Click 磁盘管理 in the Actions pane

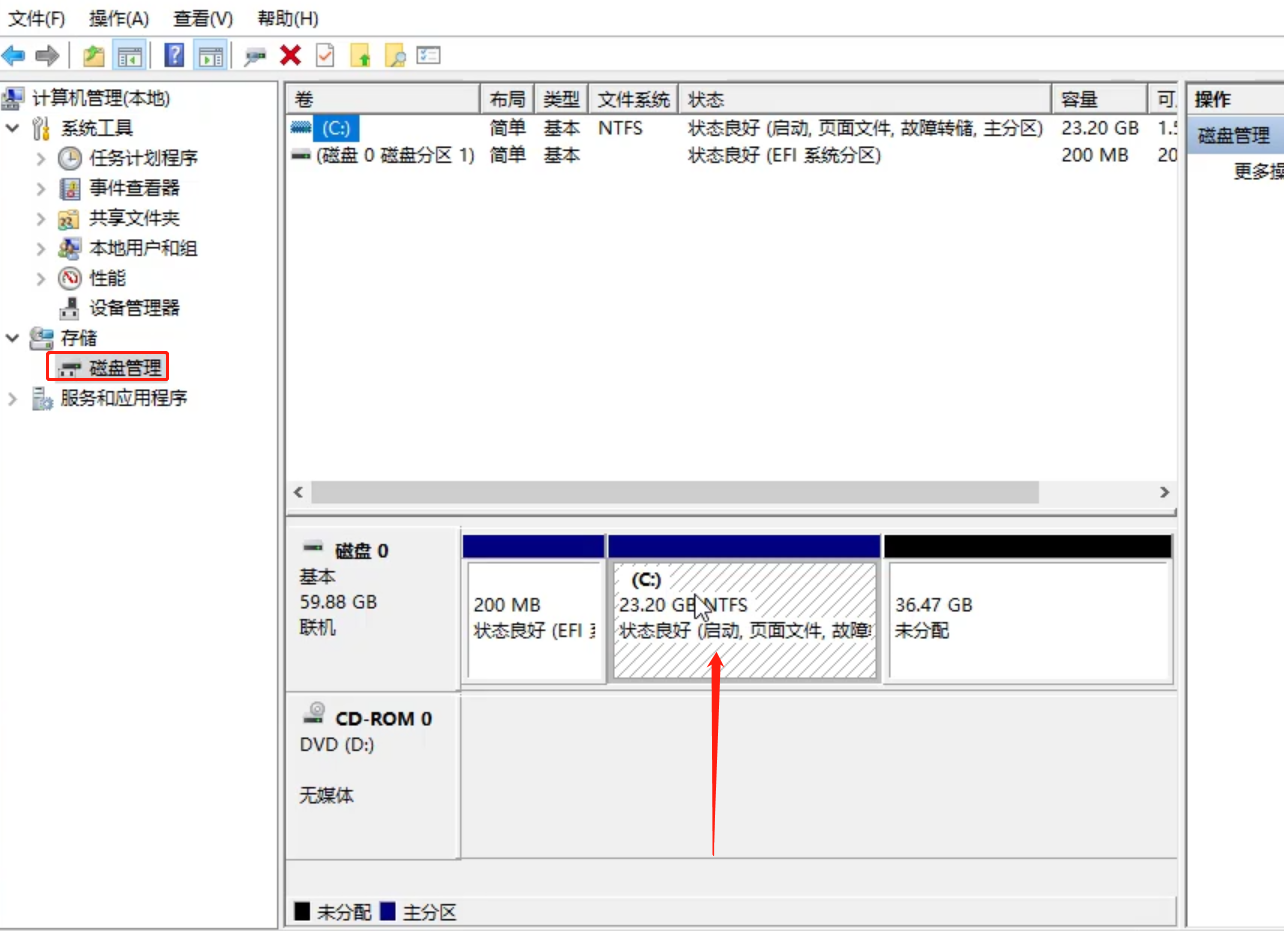pos(1236,136)
